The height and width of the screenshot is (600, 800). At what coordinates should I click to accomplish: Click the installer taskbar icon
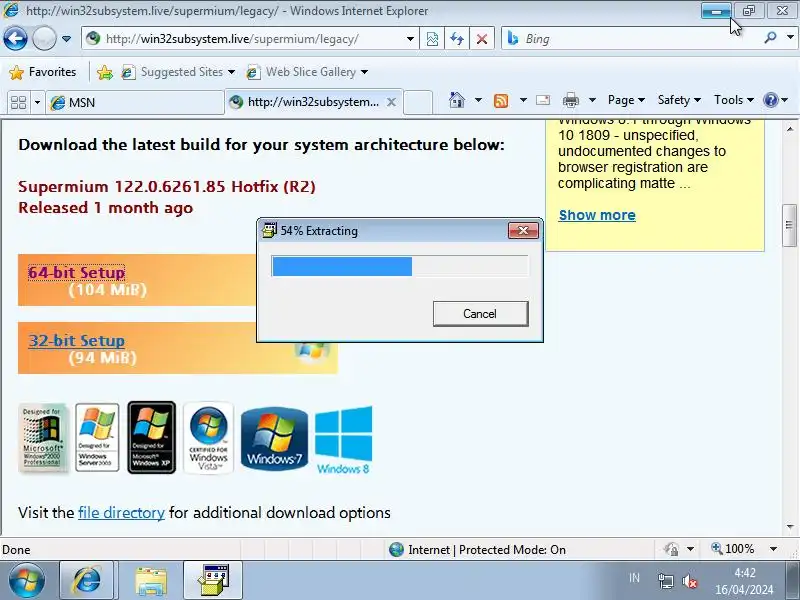tap(213, 581)
